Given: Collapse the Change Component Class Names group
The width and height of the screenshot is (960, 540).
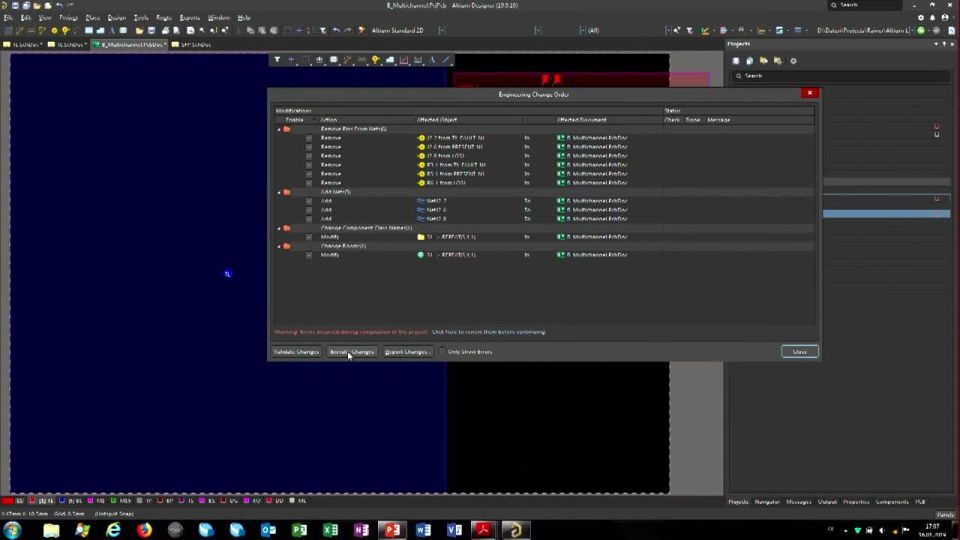Looking at the screenshot, I should point(279,228).
